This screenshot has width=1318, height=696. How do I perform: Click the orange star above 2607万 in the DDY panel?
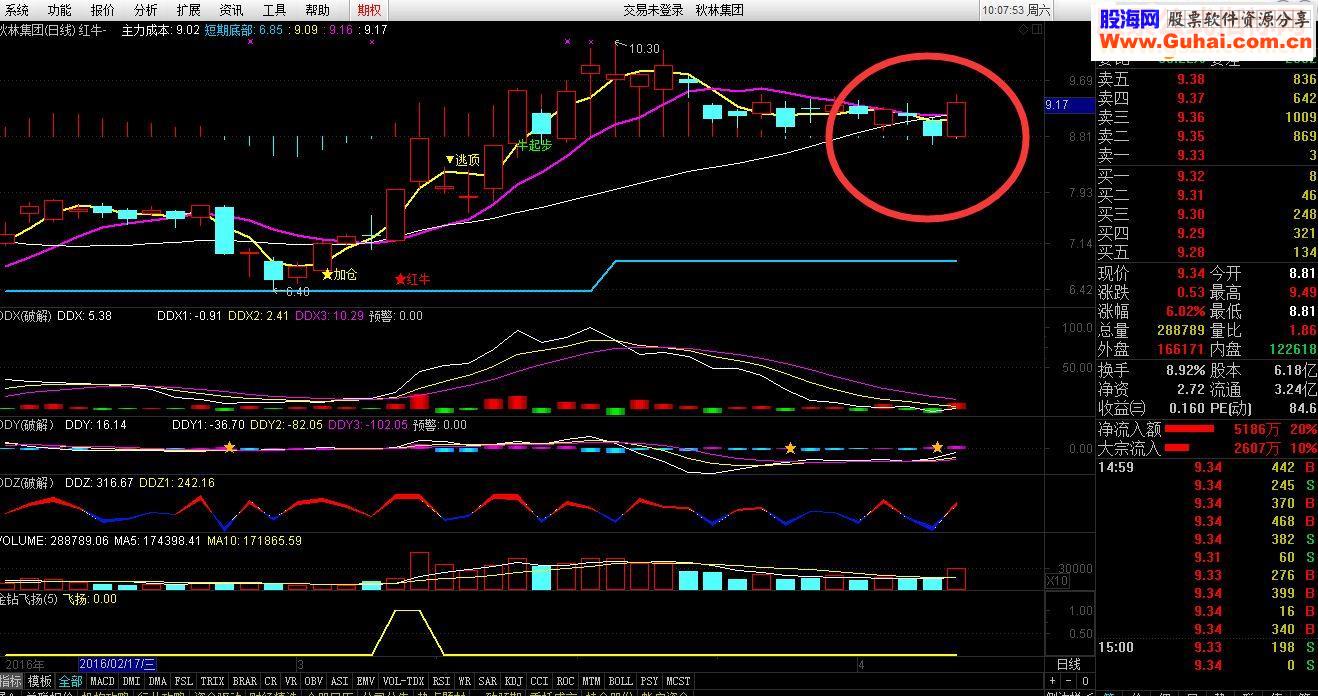pyautogui.click(x=937, y=447)
